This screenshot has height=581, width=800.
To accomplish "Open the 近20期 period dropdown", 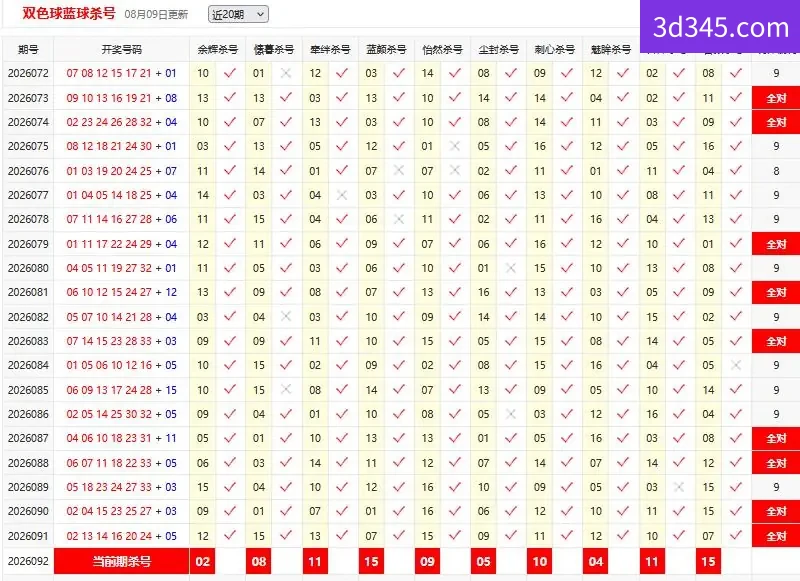I will click(x=238, y=14).
